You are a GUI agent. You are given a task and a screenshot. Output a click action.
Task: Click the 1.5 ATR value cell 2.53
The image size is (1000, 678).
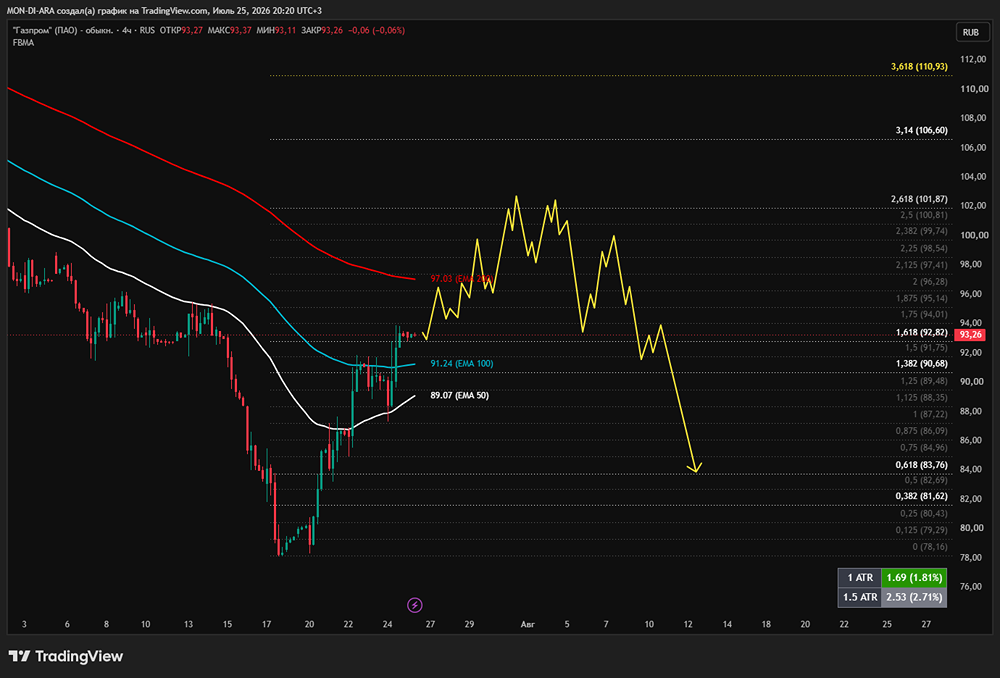(x=914, y=597)
